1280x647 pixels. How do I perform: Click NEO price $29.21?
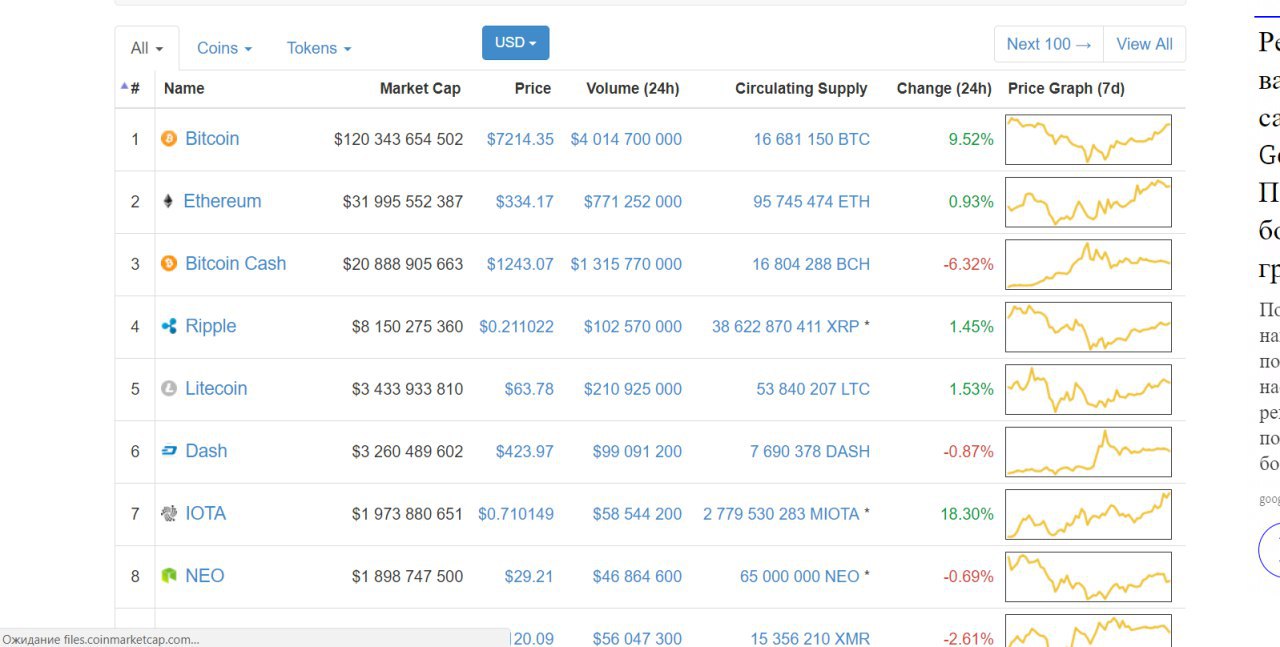(529, 577)
